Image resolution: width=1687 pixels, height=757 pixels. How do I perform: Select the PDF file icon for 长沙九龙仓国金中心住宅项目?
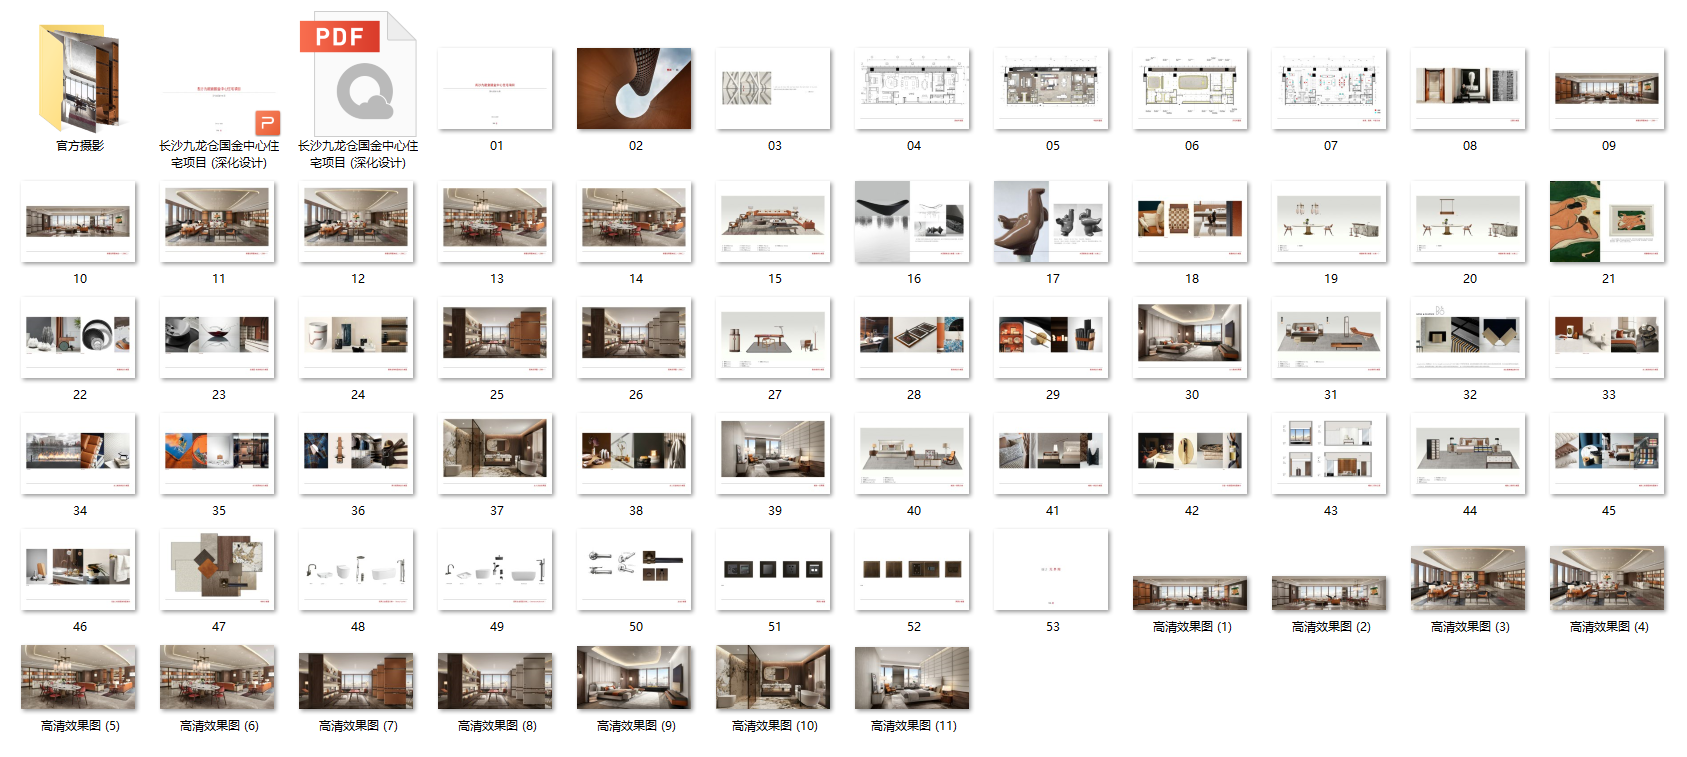point(357,75)
